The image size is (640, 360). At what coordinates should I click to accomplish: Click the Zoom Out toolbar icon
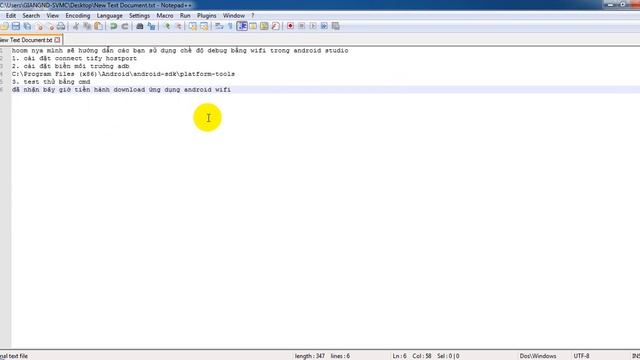[x=178, y=26]
